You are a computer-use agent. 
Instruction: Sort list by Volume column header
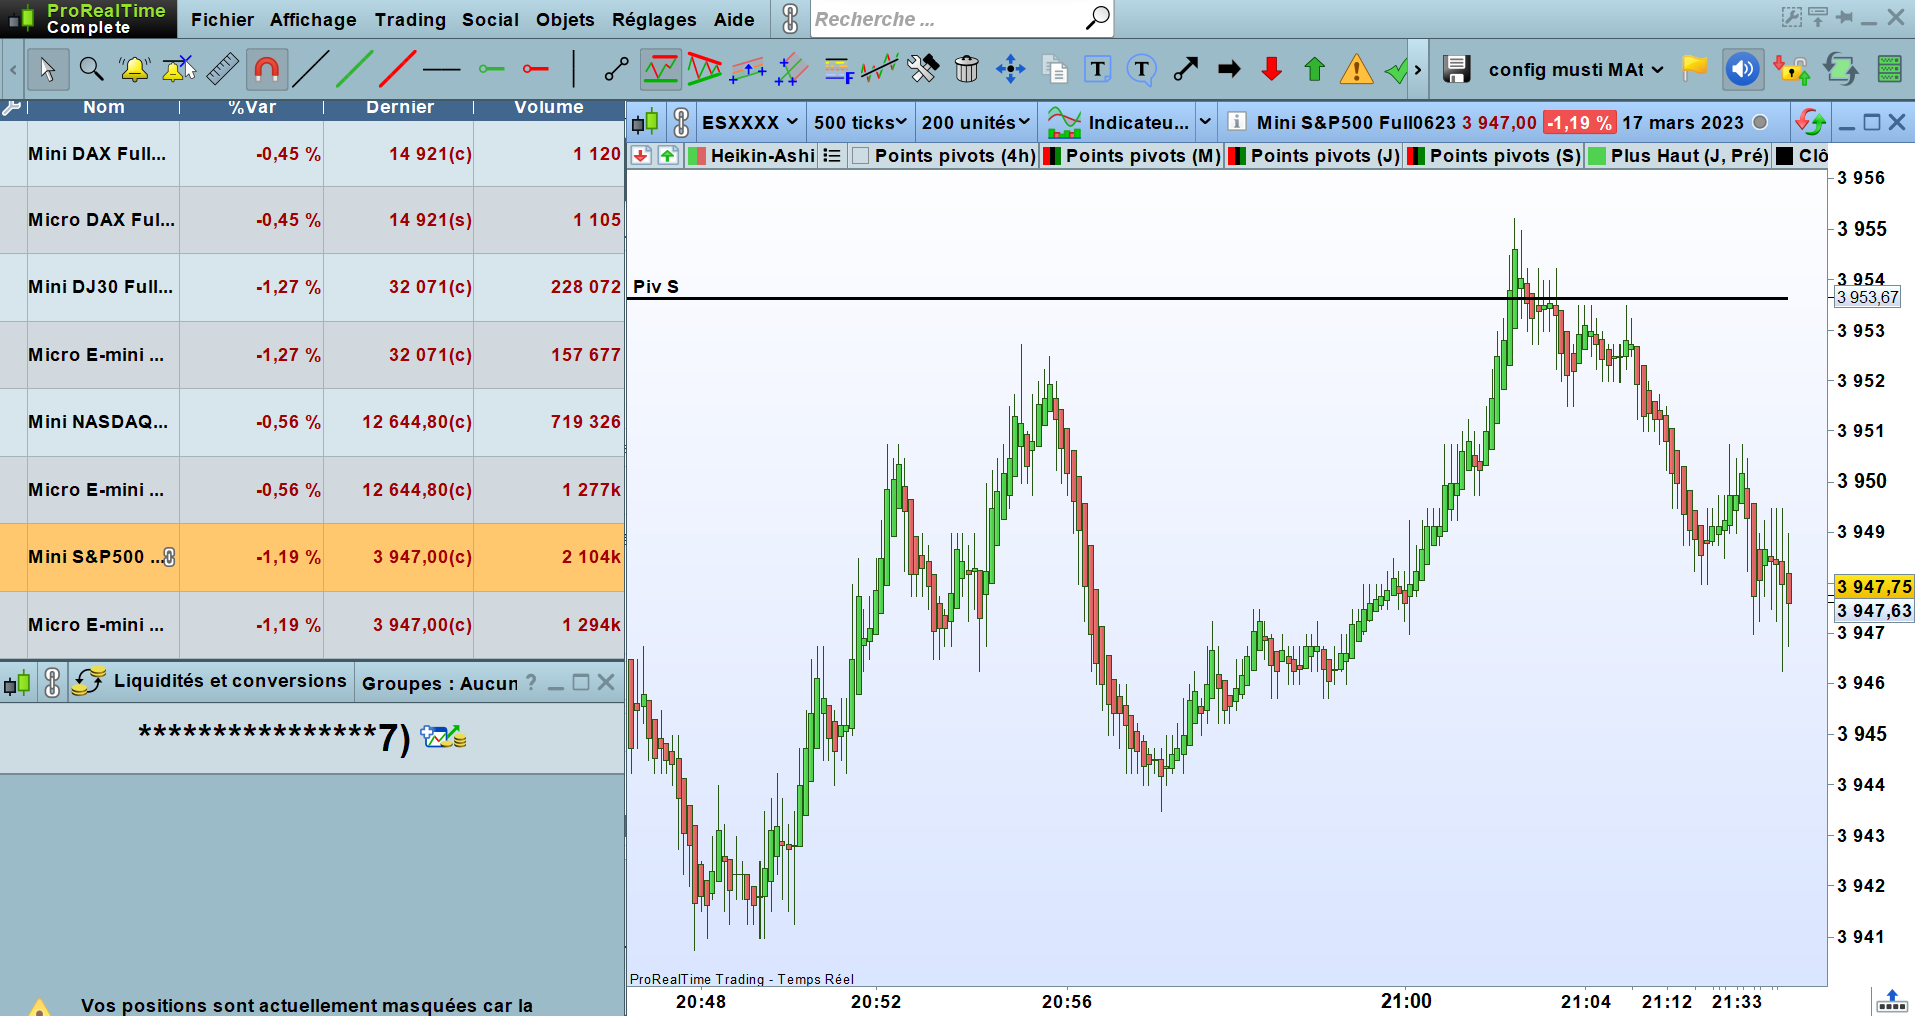tap(549, 107)
